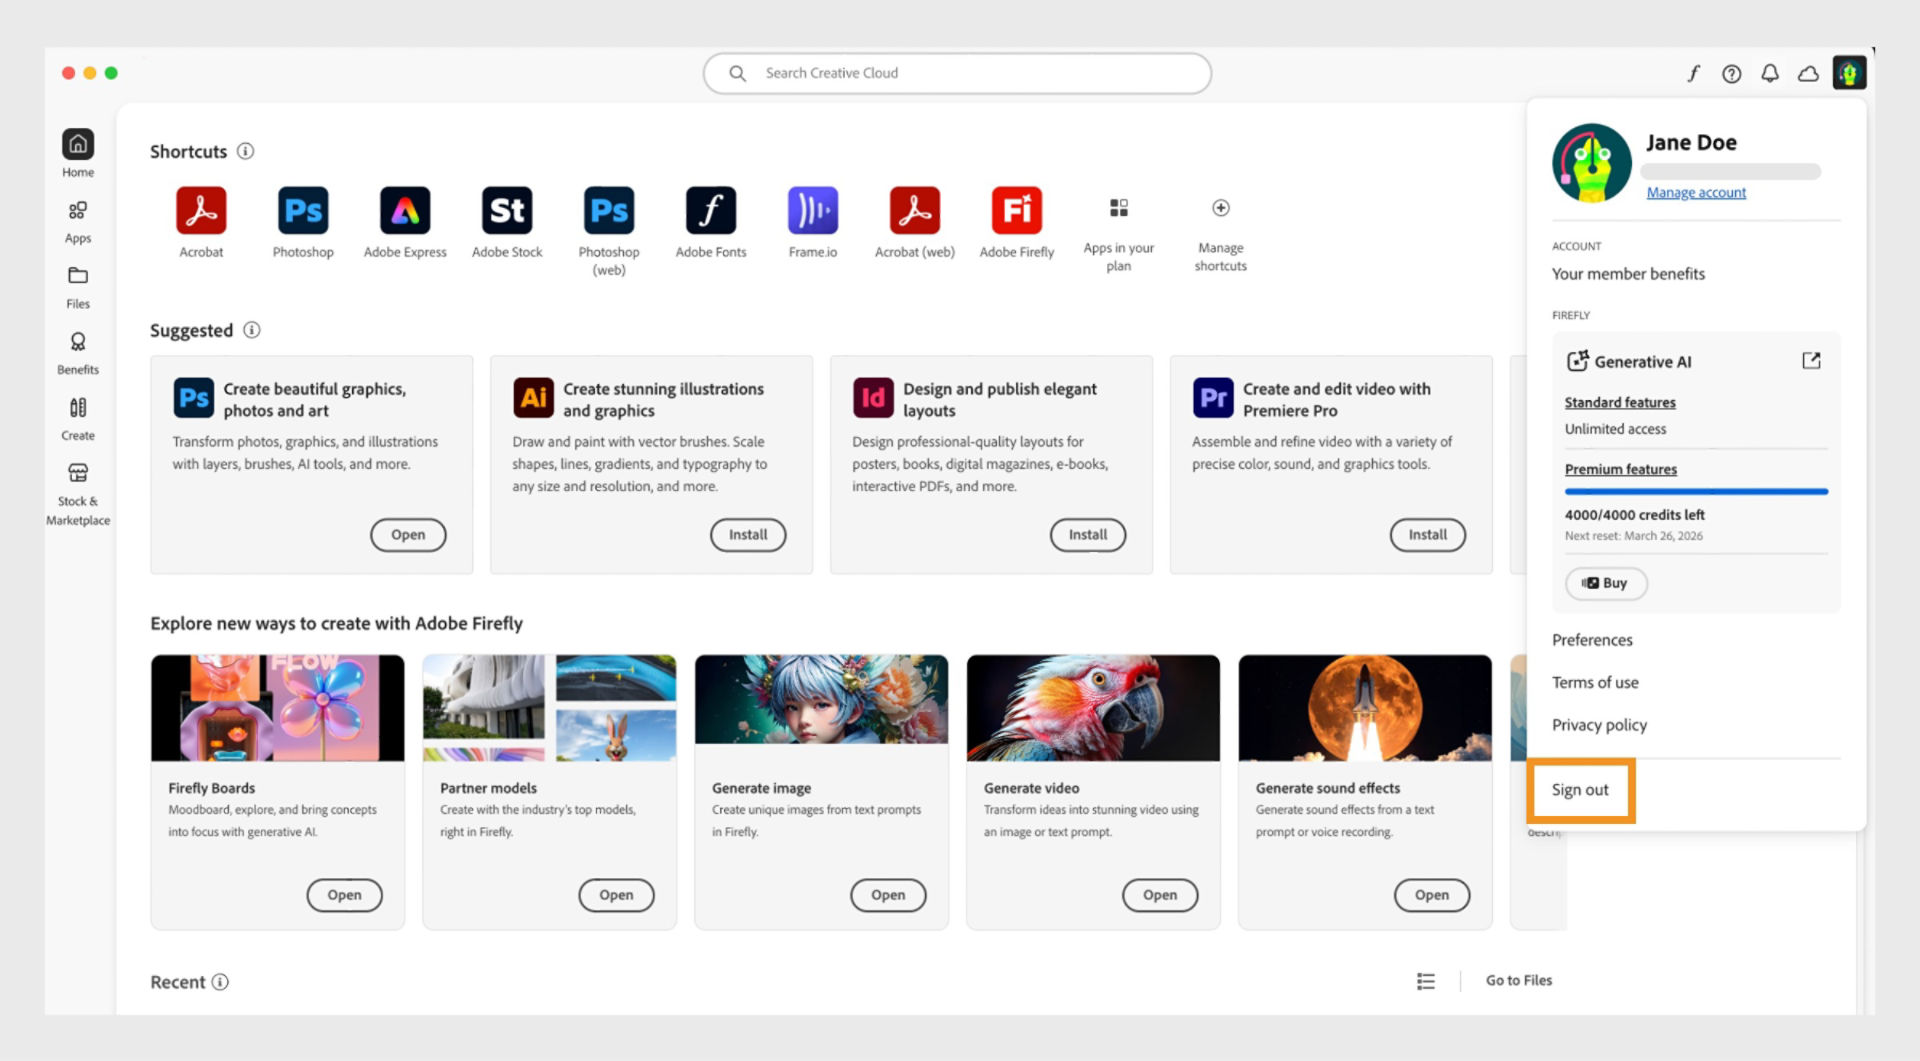Open the cloud storage status icon

click(1807, 73)
